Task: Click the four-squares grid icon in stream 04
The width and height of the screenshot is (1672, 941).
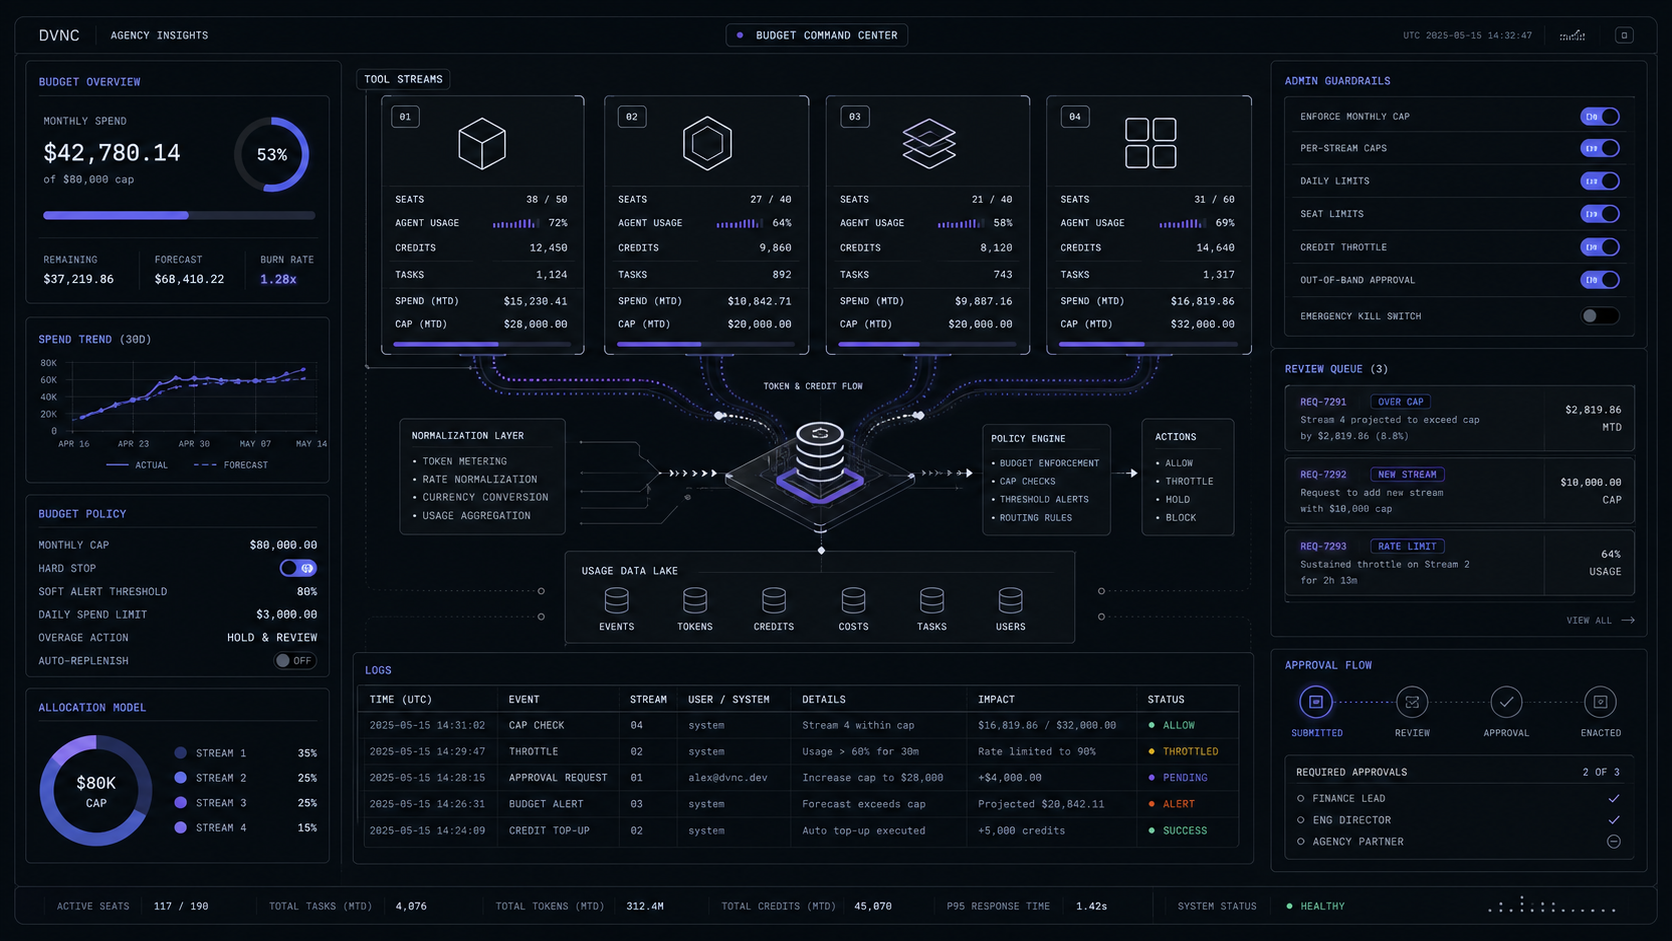Action: pyautogui.click(x=1150, y=143)
